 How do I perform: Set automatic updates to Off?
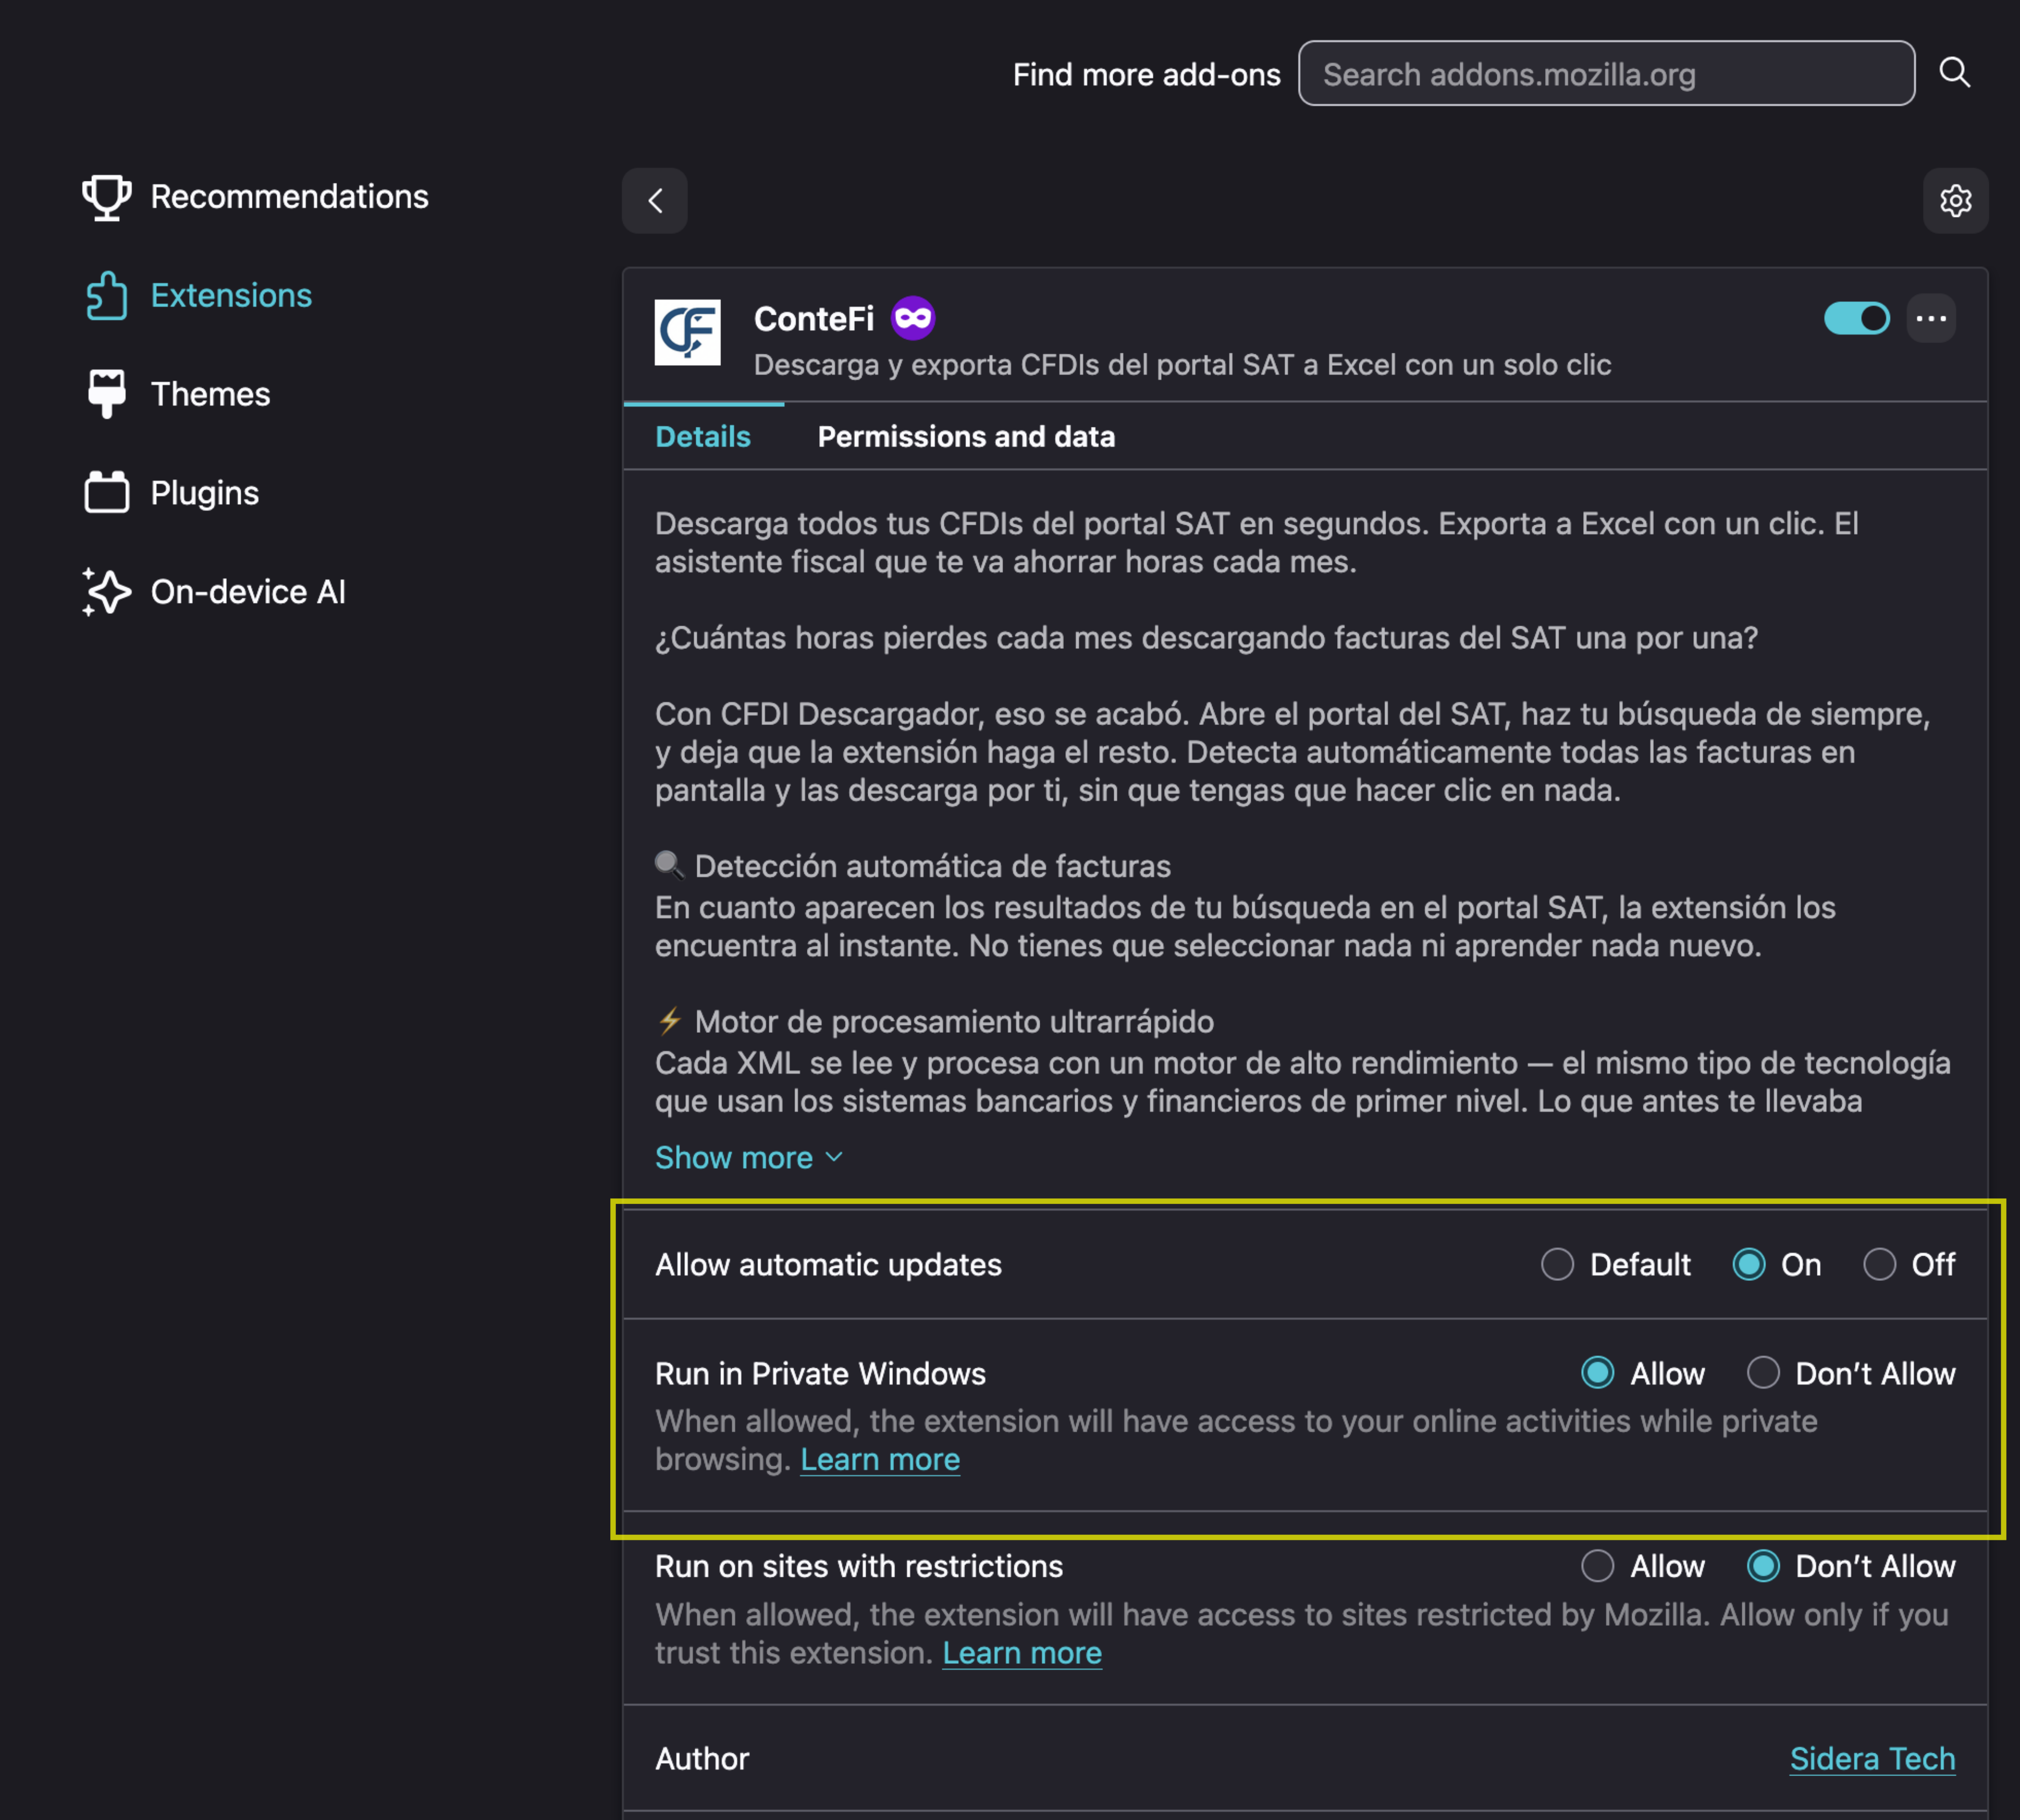tap(1879, 1265)
